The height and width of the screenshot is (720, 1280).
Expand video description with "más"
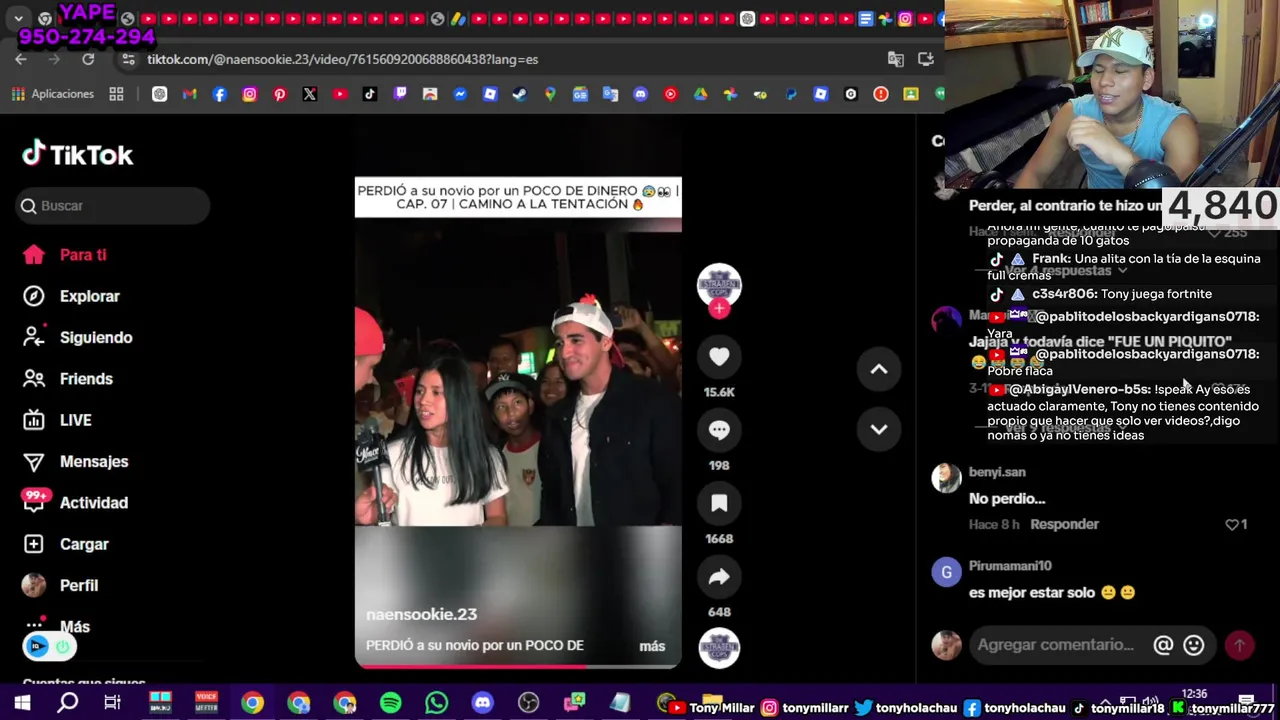point(652,646)
